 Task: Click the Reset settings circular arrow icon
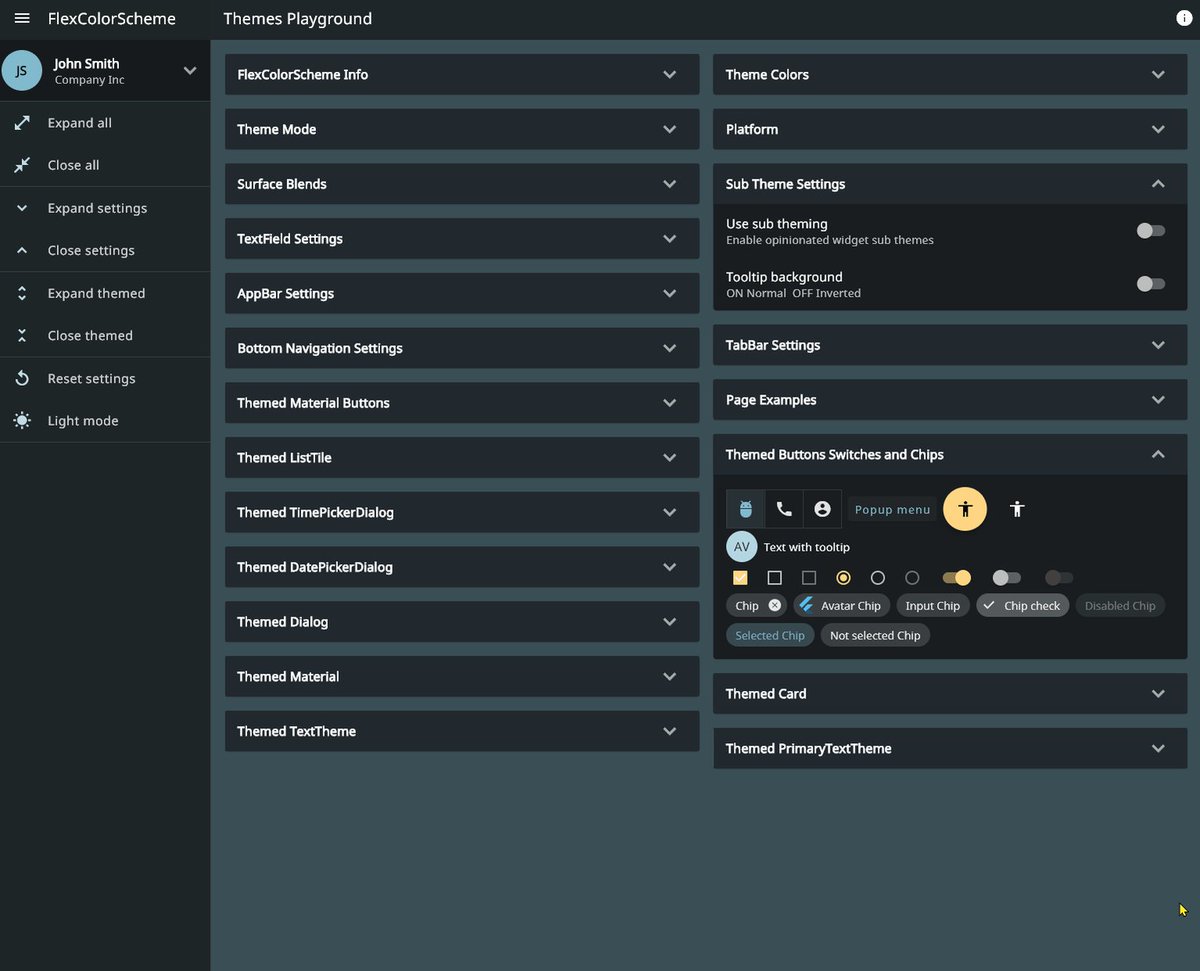tap(22, 378)
